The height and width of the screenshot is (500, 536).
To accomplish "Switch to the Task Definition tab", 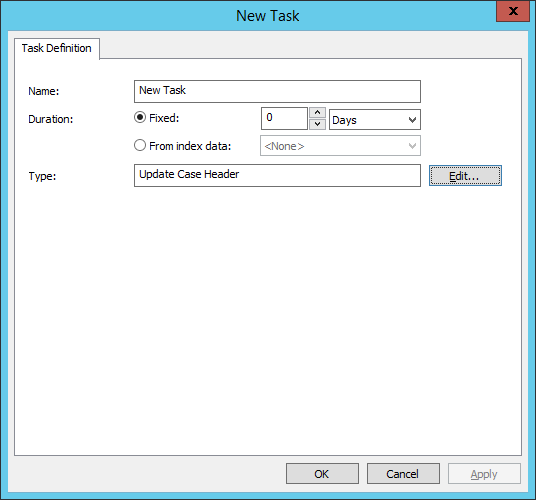I will click(57, 48).
